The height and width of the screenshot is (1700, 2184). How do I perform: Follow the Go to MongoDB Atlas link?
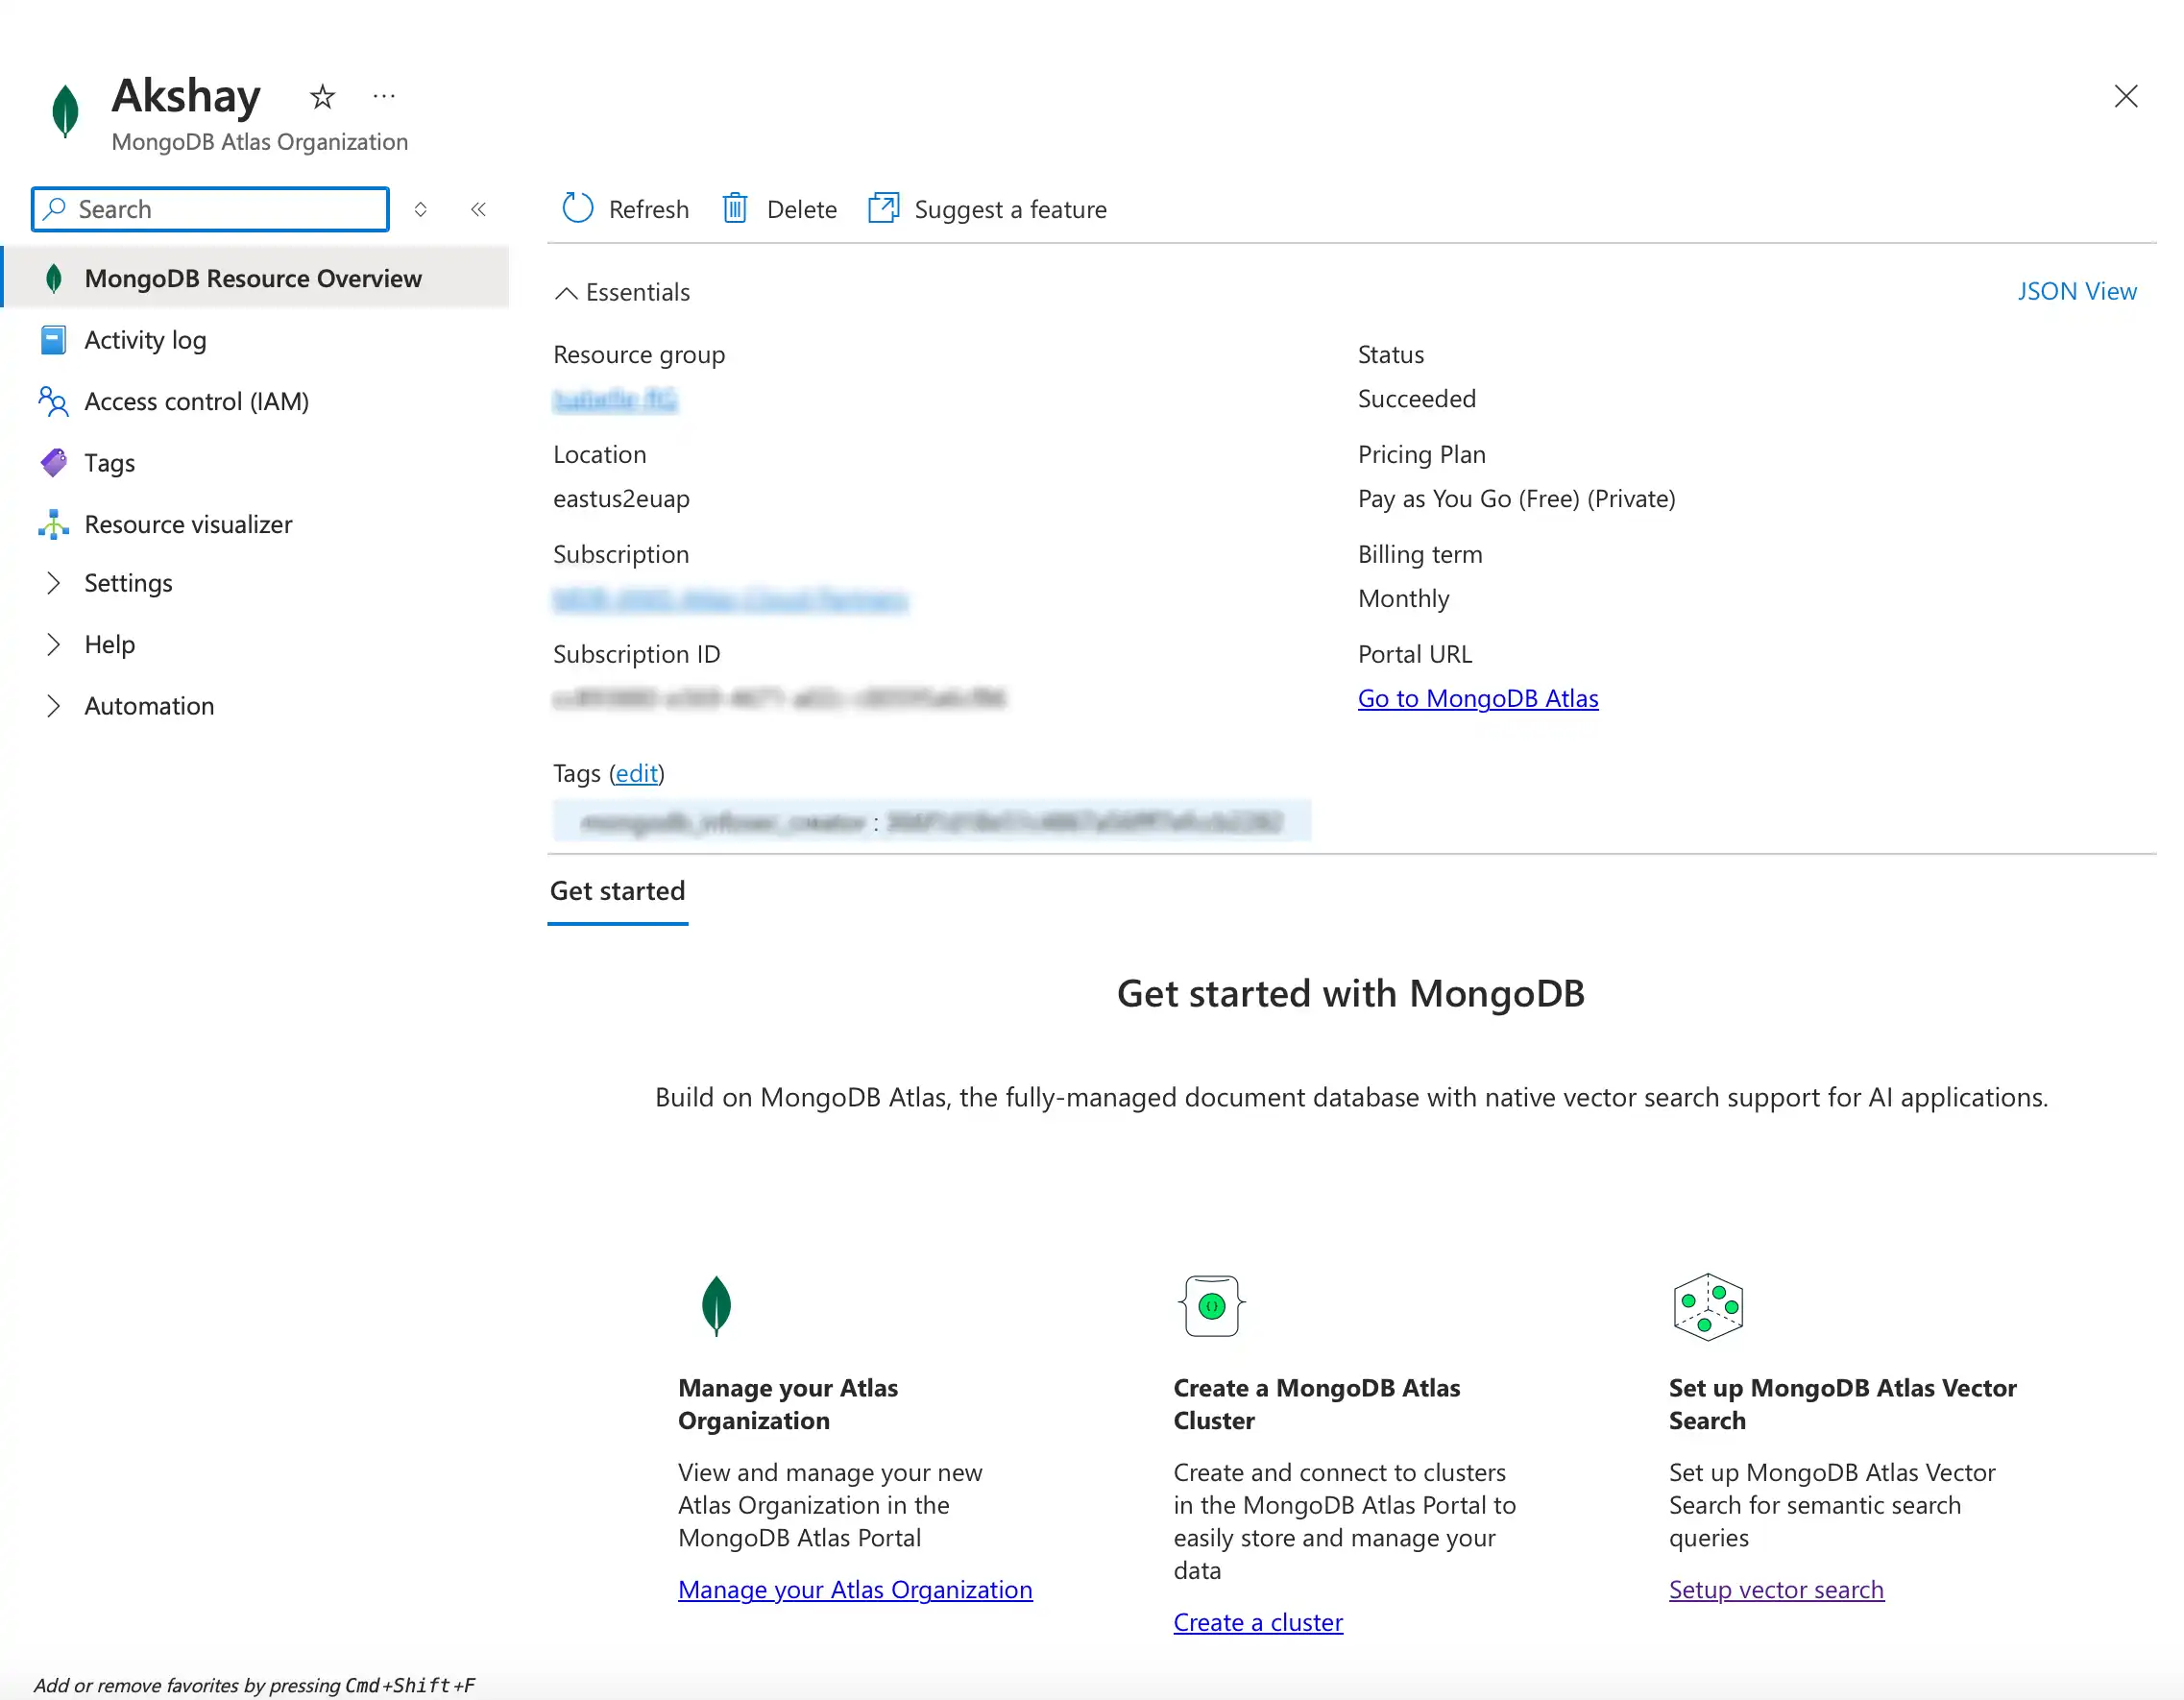pos(1478,698)
